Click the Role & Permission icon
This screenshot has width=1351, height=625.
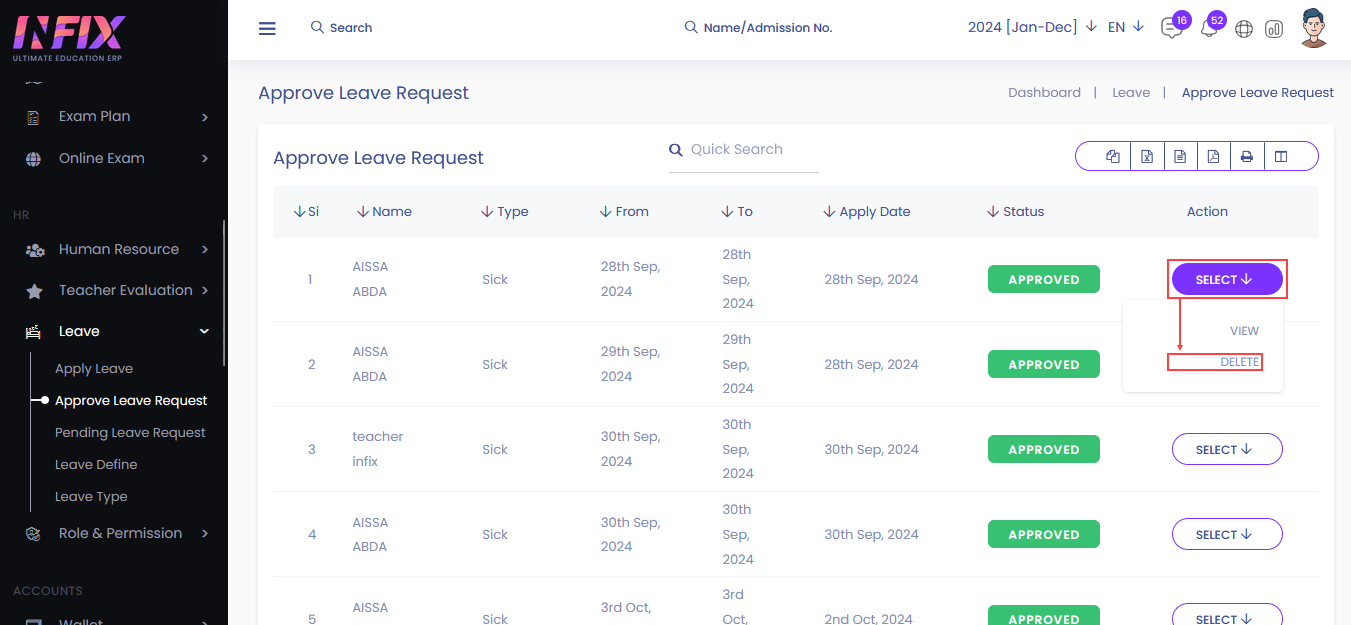coord(34,534)
